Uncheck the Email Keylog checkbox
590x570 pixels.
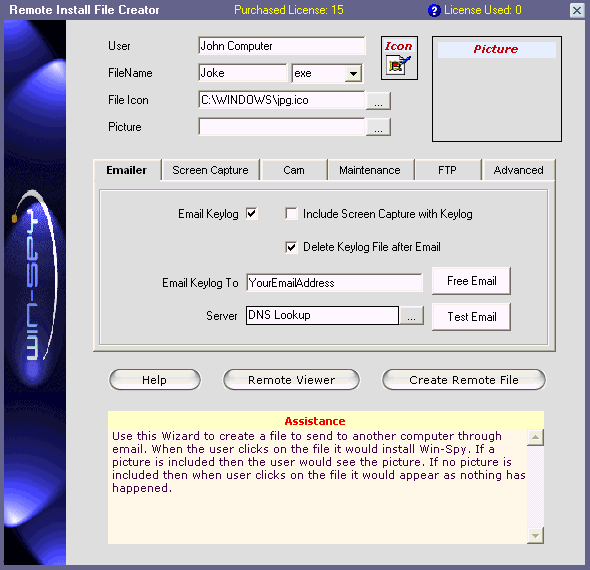coord(251,214)
